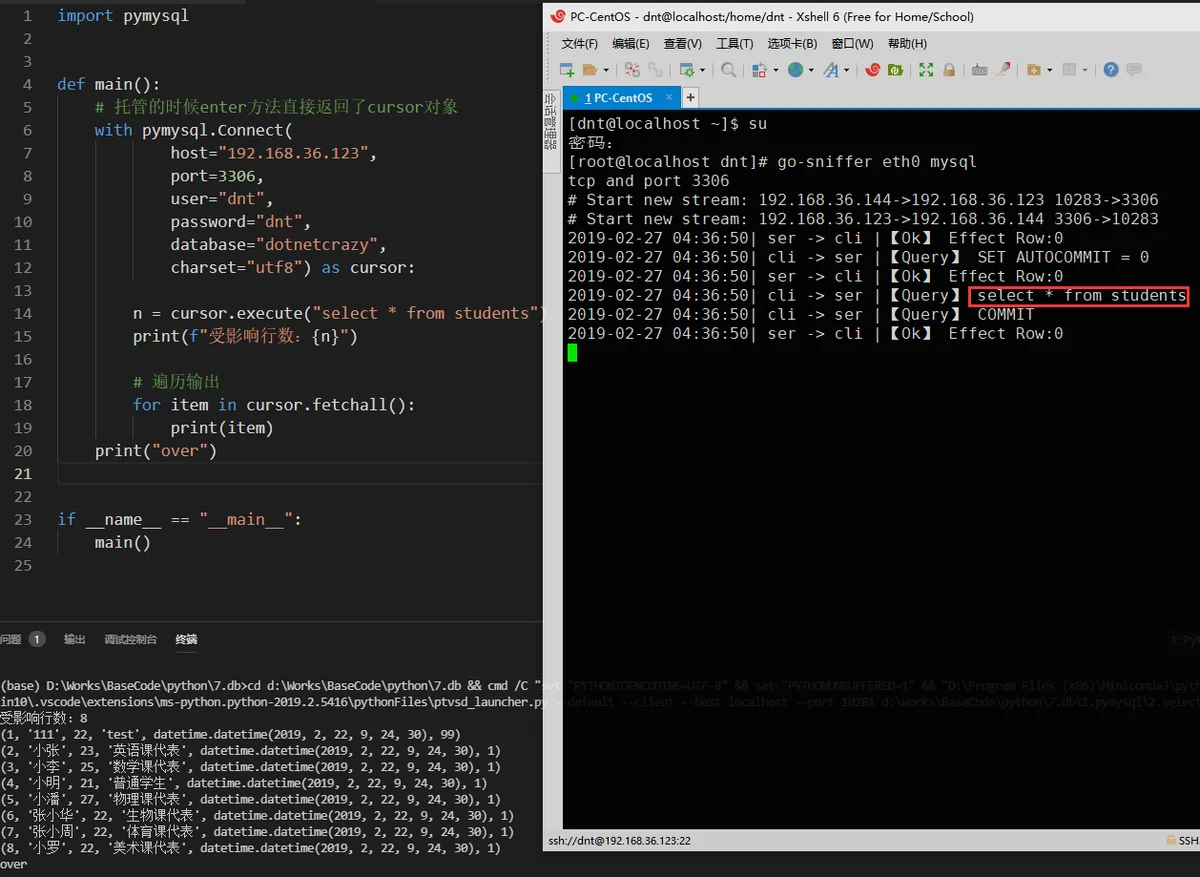
Task: Click the Xshell app icon in title bar
Action: pos(558,16)
